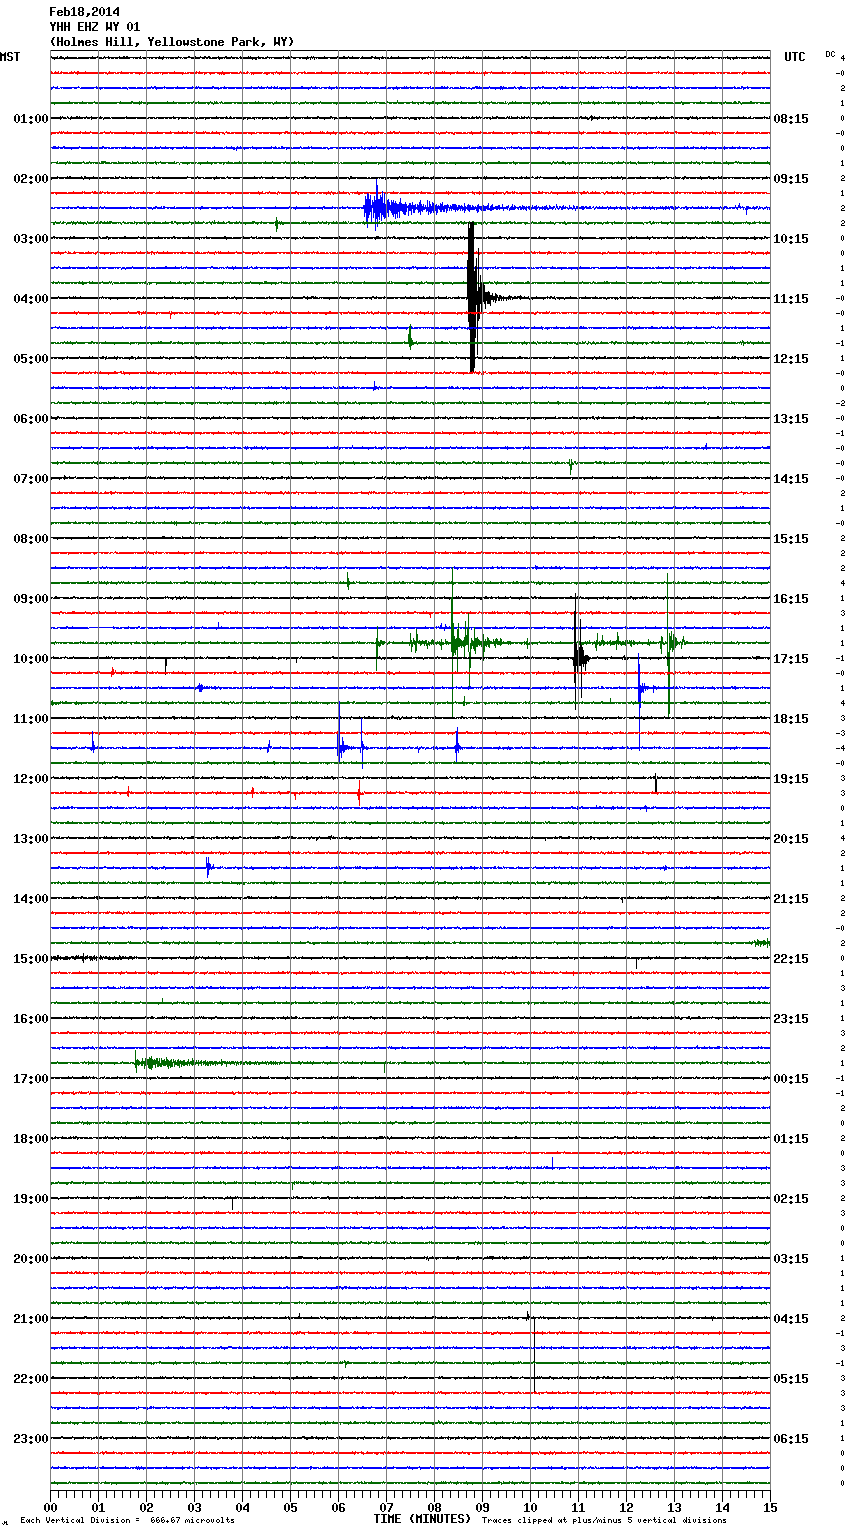Click minute tick label 11 on bottom axis
Image resolution: width=850 pixels, height=1534 pixels.
[x=578, y=1508]
